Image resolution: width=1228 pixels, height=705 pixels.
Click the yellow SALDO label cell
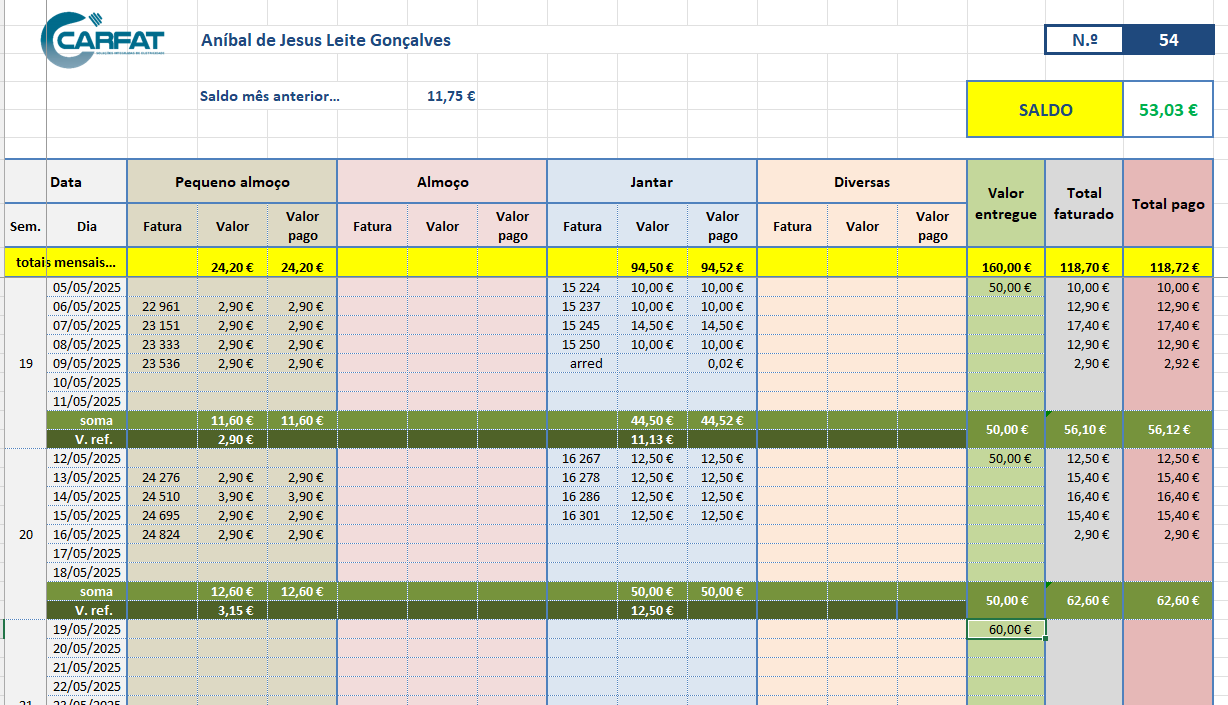point(1045,110)
